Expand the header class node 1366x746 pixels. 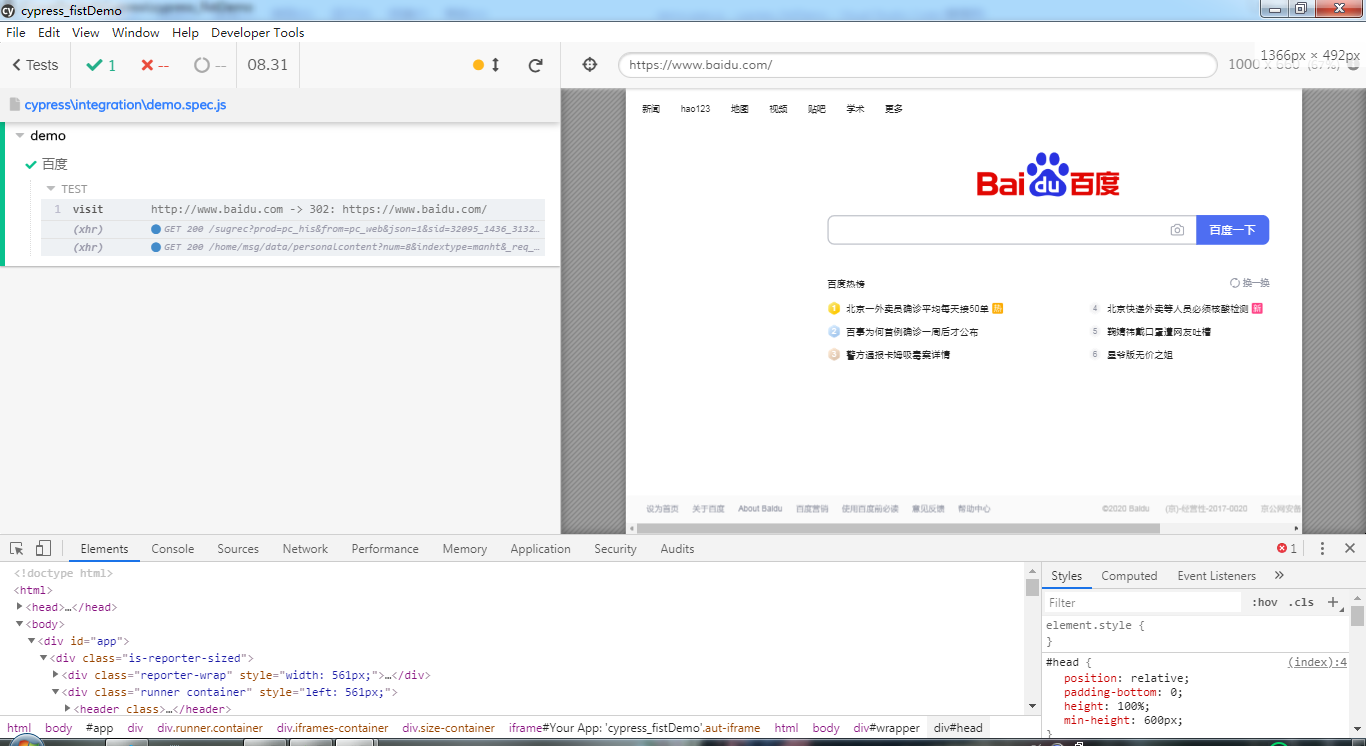click(x=68, y=709)
